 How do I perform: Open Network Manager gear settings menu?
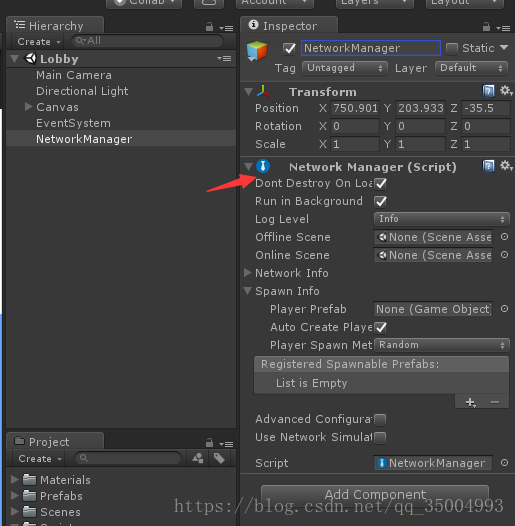click(x=506, y=166)
